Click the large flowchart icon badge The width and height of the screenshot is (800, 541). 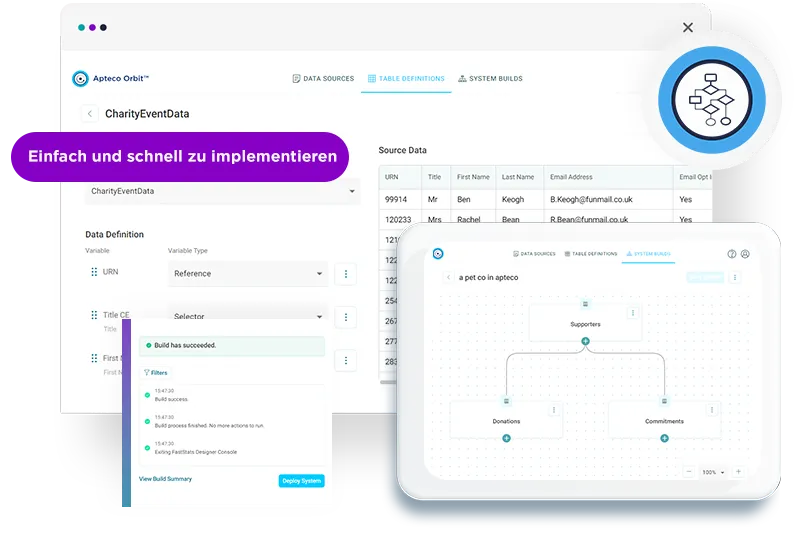(712, 100)
